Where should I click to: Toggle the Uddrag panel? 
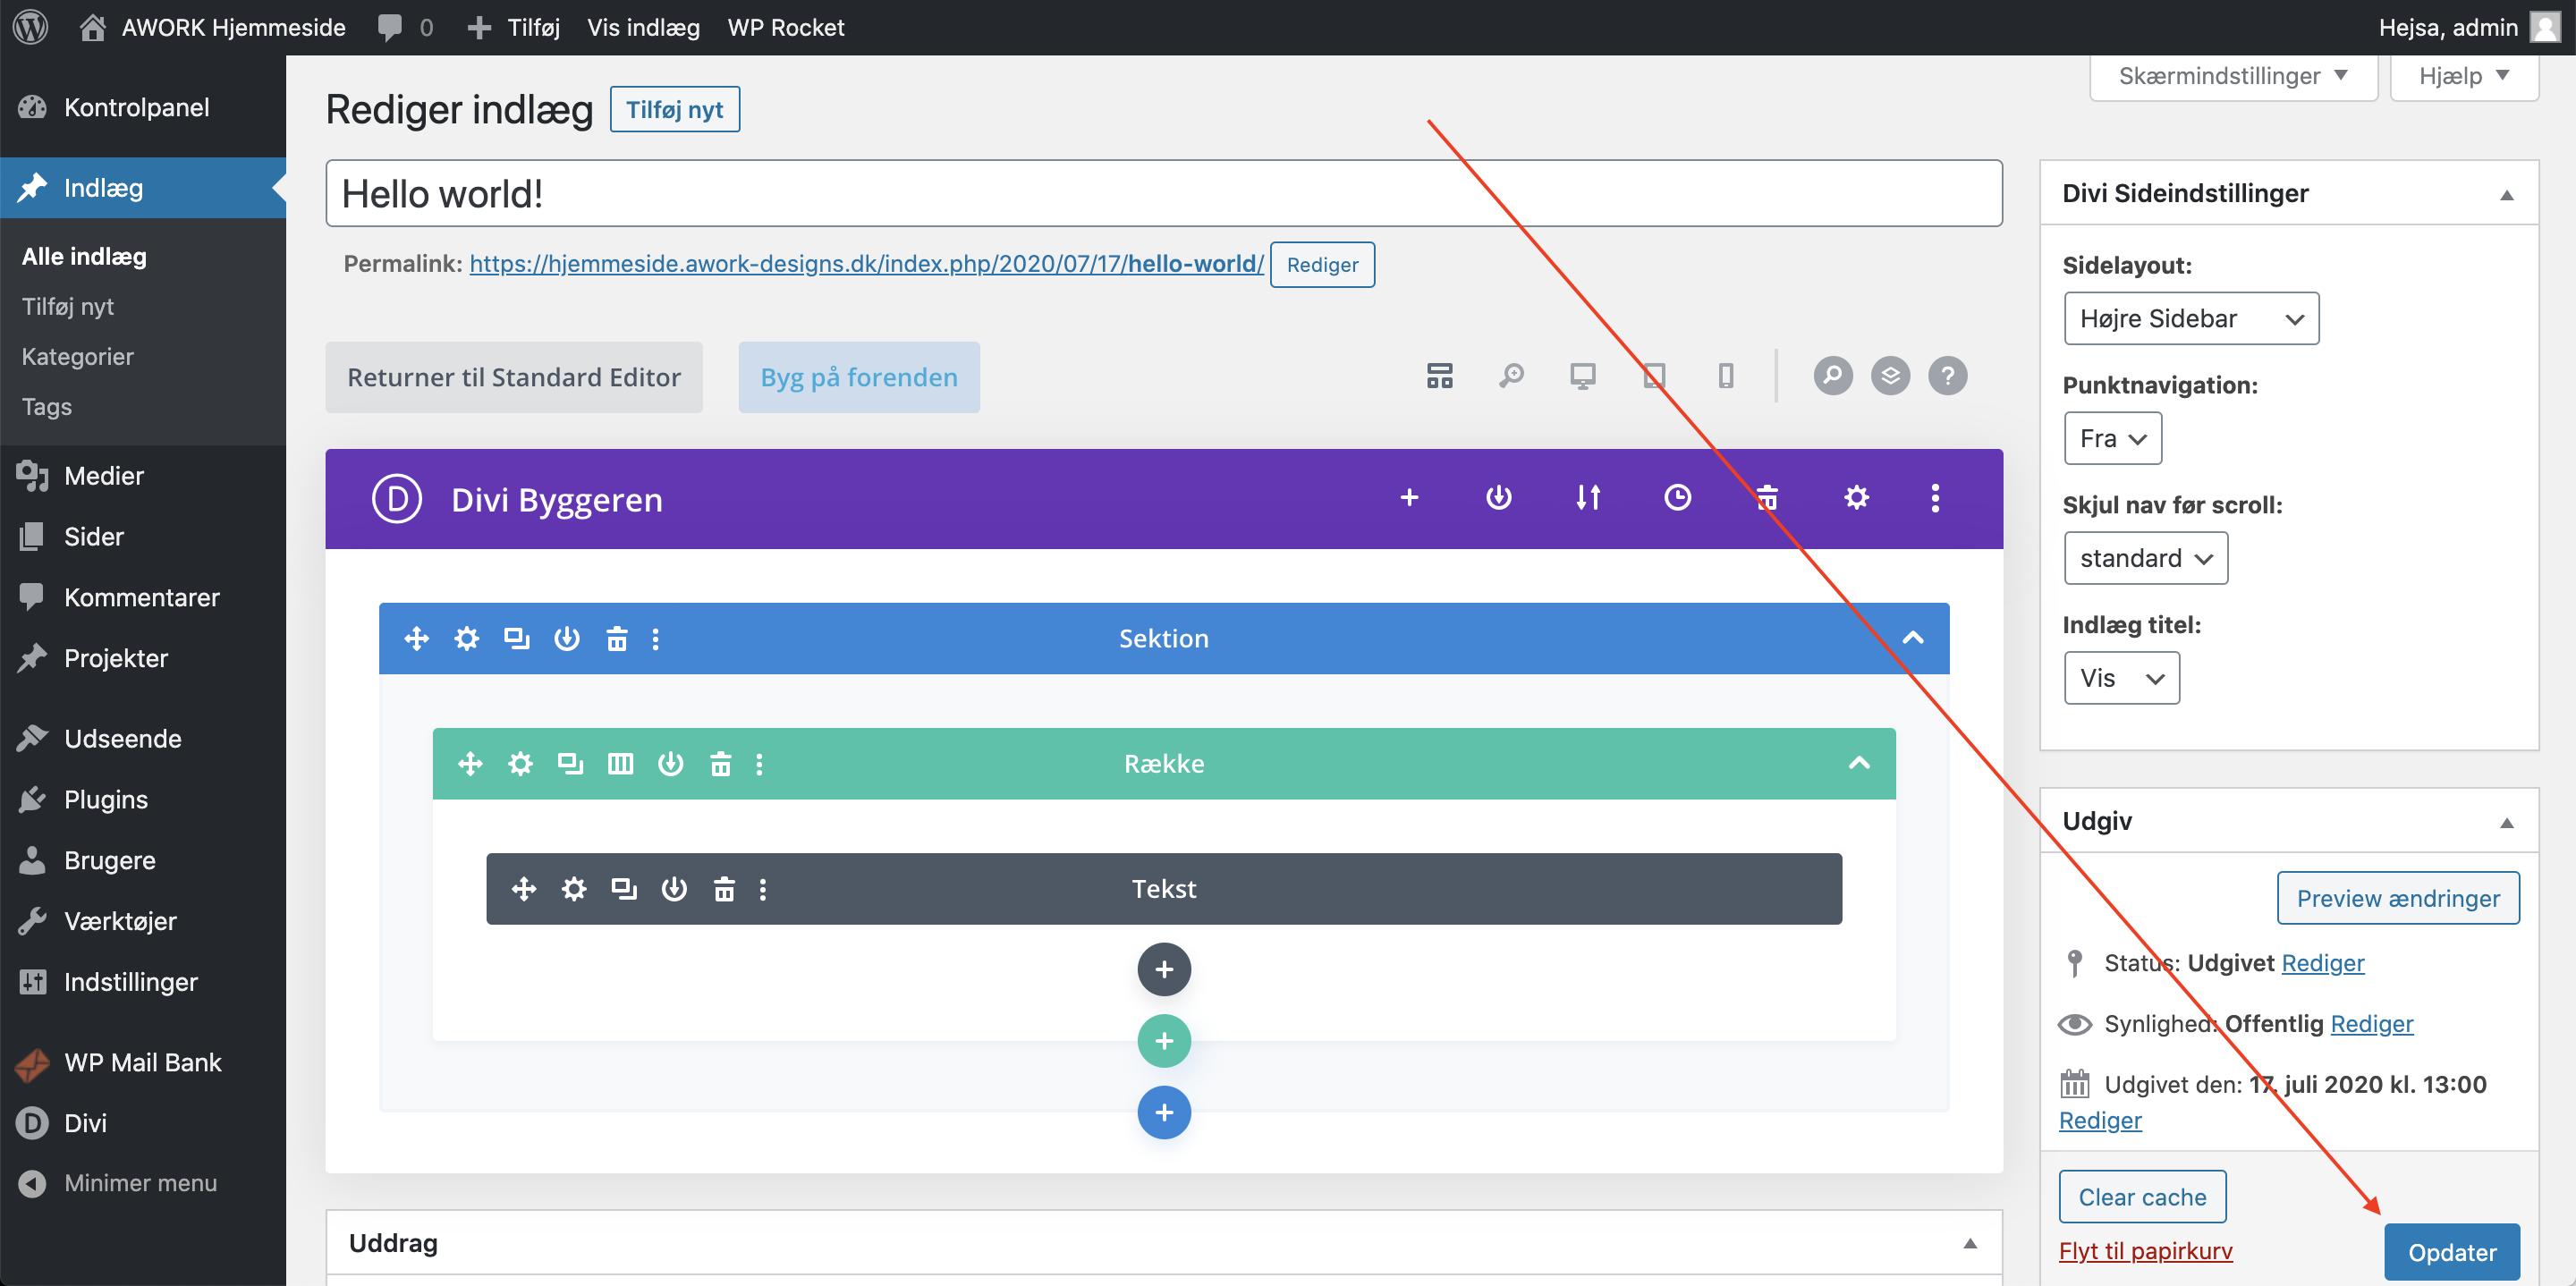1969,1243
